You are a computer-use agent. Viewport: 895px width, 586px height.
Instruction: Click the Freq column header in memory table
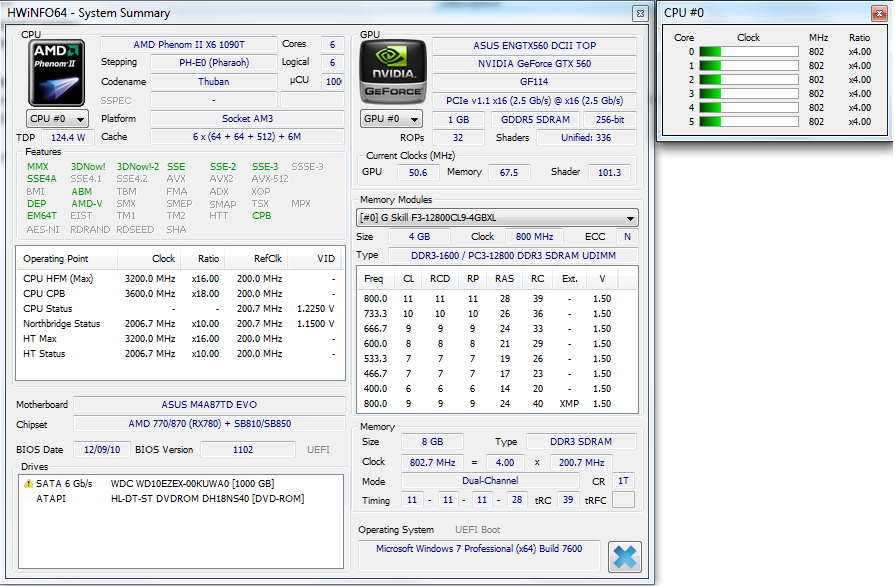377,278
